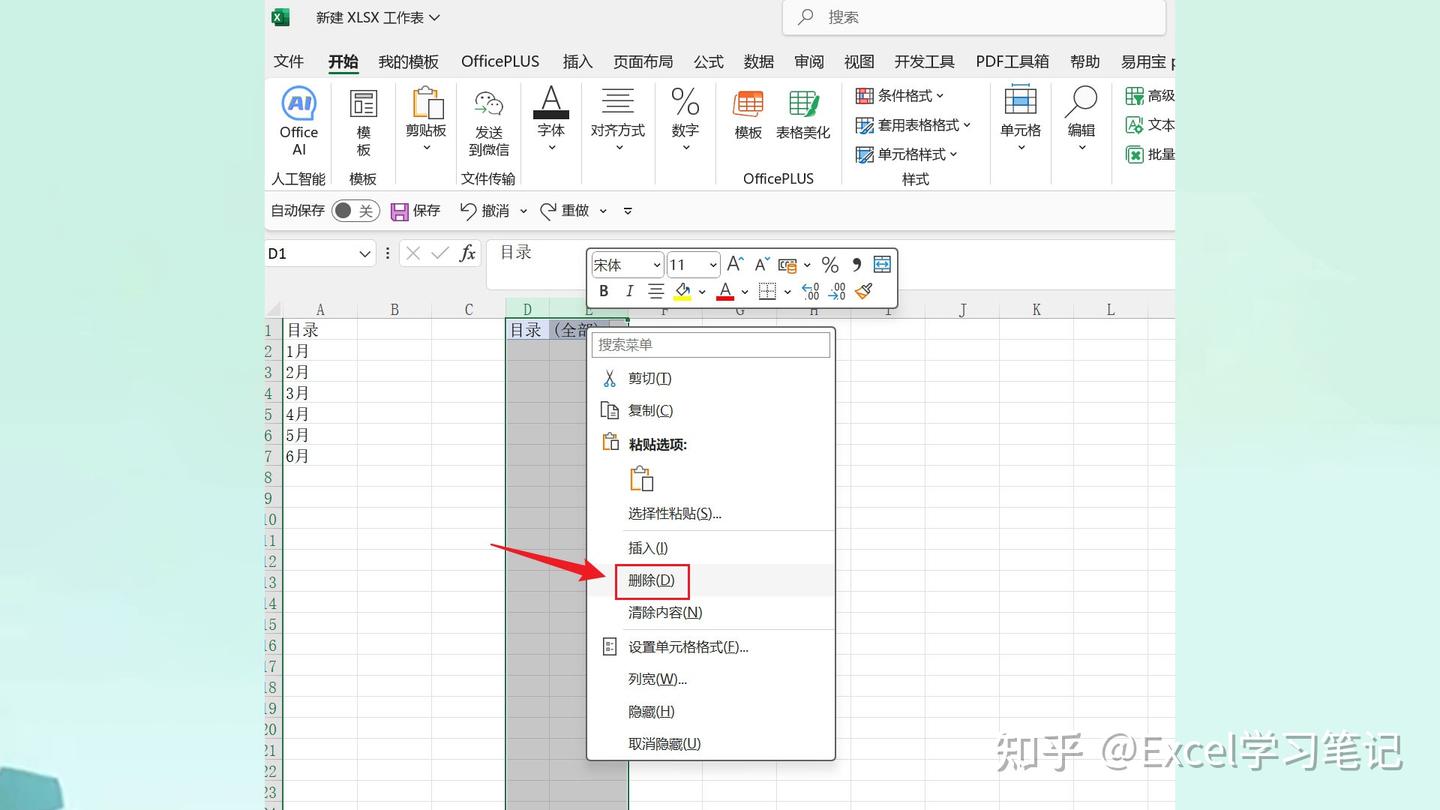The image size is (1440, 810).
Task: Apply format painter in mini toolbar
Action: coord(862,291)
